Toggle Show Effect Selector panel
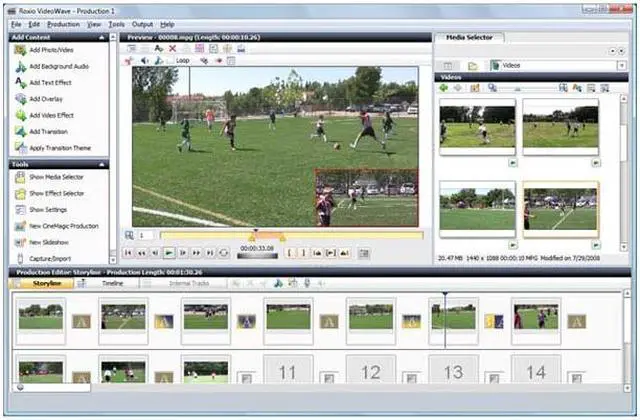The width and height of the screenshot is (640, 420). 20,193
